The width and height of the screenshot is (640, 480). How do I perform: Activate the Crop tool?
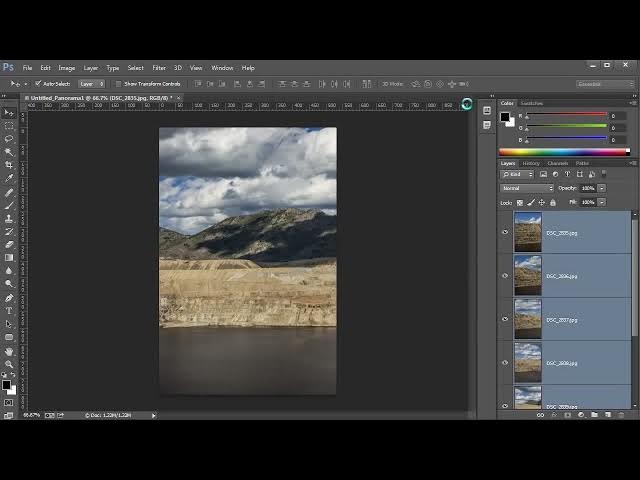pyautogui.click(x=9, y=165)
